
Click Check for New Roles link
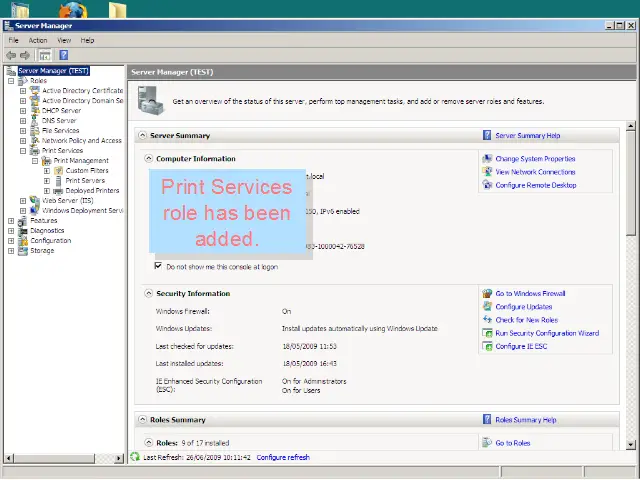click(x=527, y=320)
